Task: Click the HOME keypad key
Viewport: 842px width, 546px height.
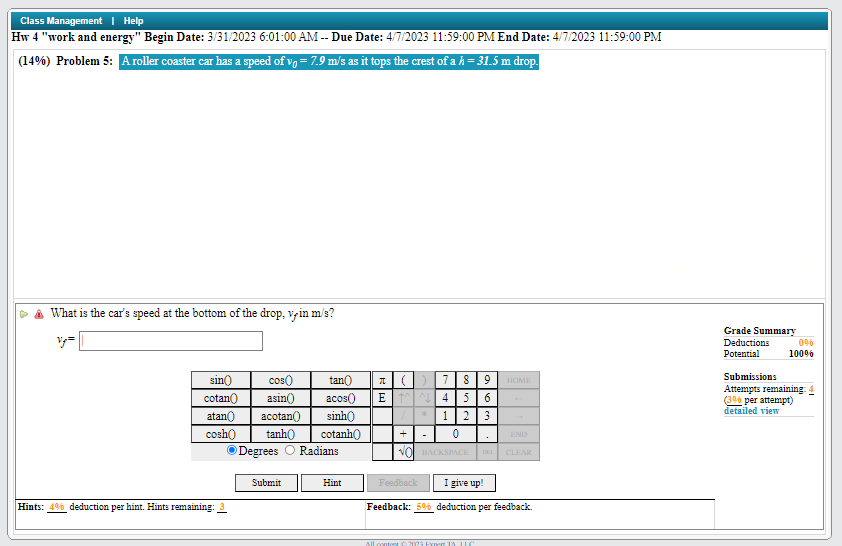Action: [x=519, y=380]
